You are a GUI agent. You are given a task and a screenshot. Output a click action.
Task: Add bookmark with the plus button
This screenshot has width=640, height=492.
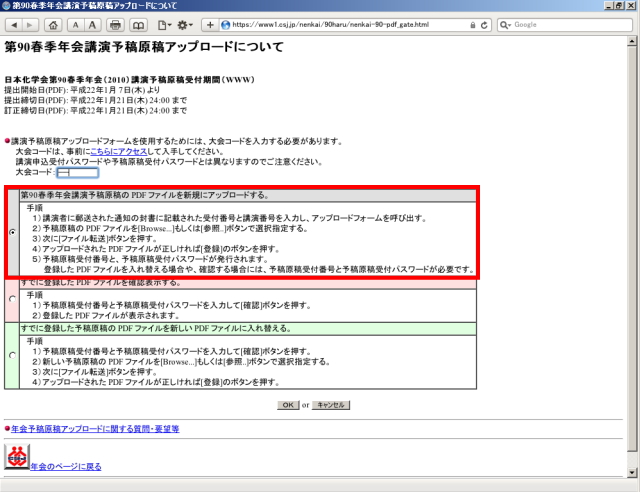click(210, 25)
